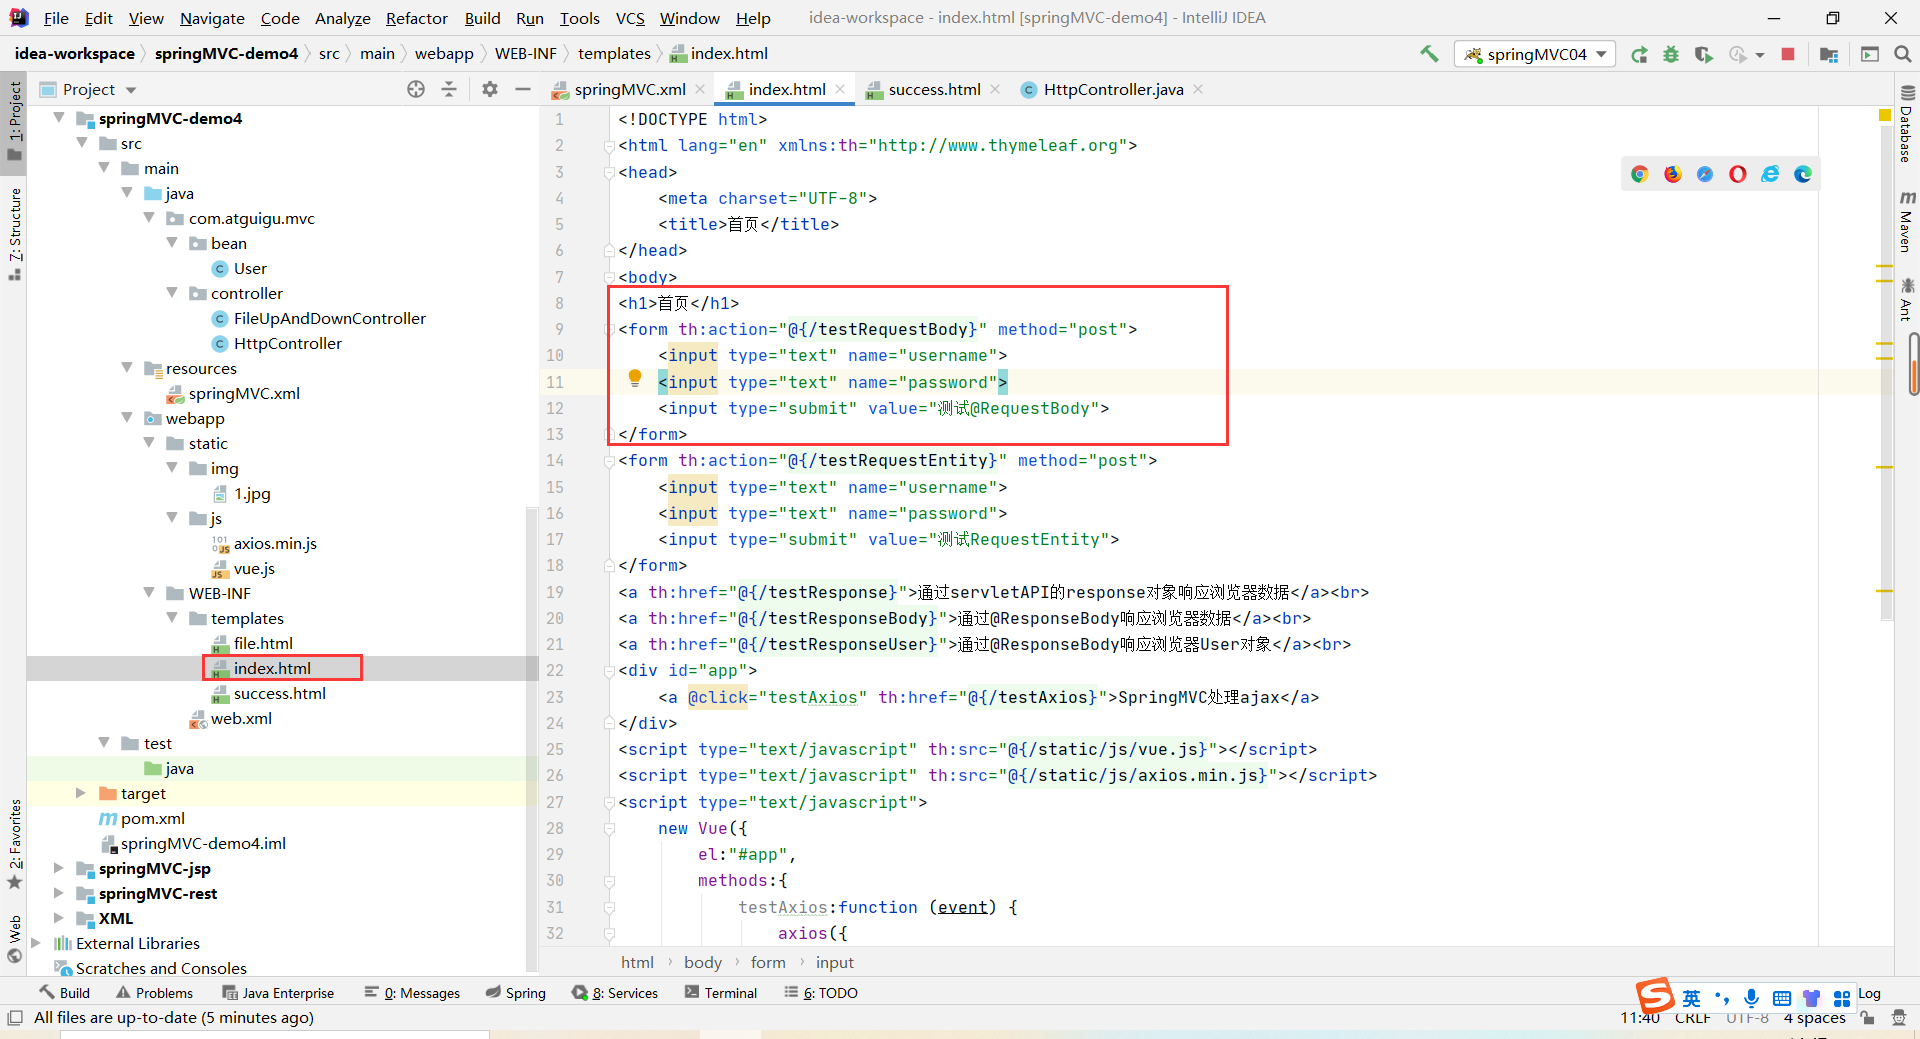Toggle the Z: Structure side panel

pyautogui.click(x=14, y=233)
